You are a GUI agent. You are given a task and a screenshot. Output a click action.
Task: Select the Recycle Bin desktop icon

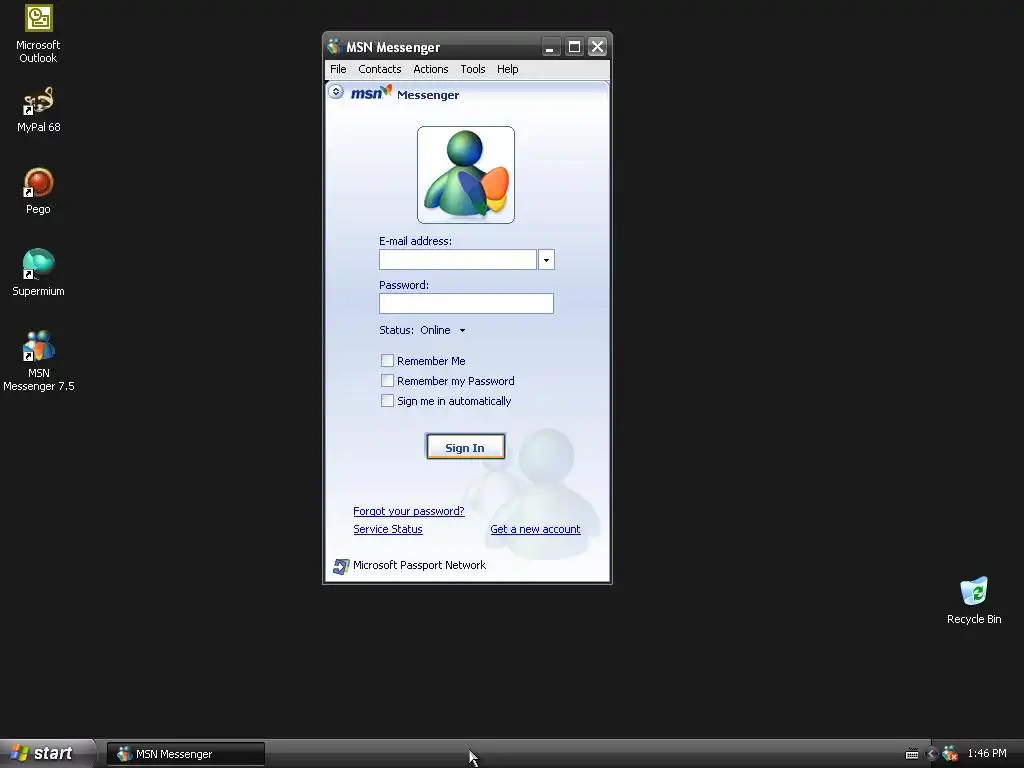pyautogui.click(x=974, y=601)
